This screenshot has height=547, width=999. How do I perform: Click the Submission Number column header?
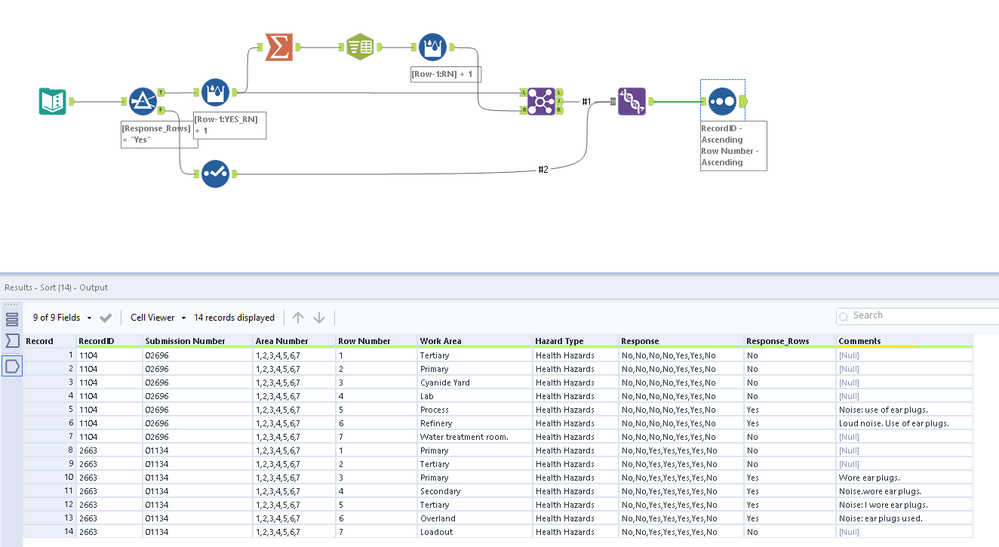point(198,341)
